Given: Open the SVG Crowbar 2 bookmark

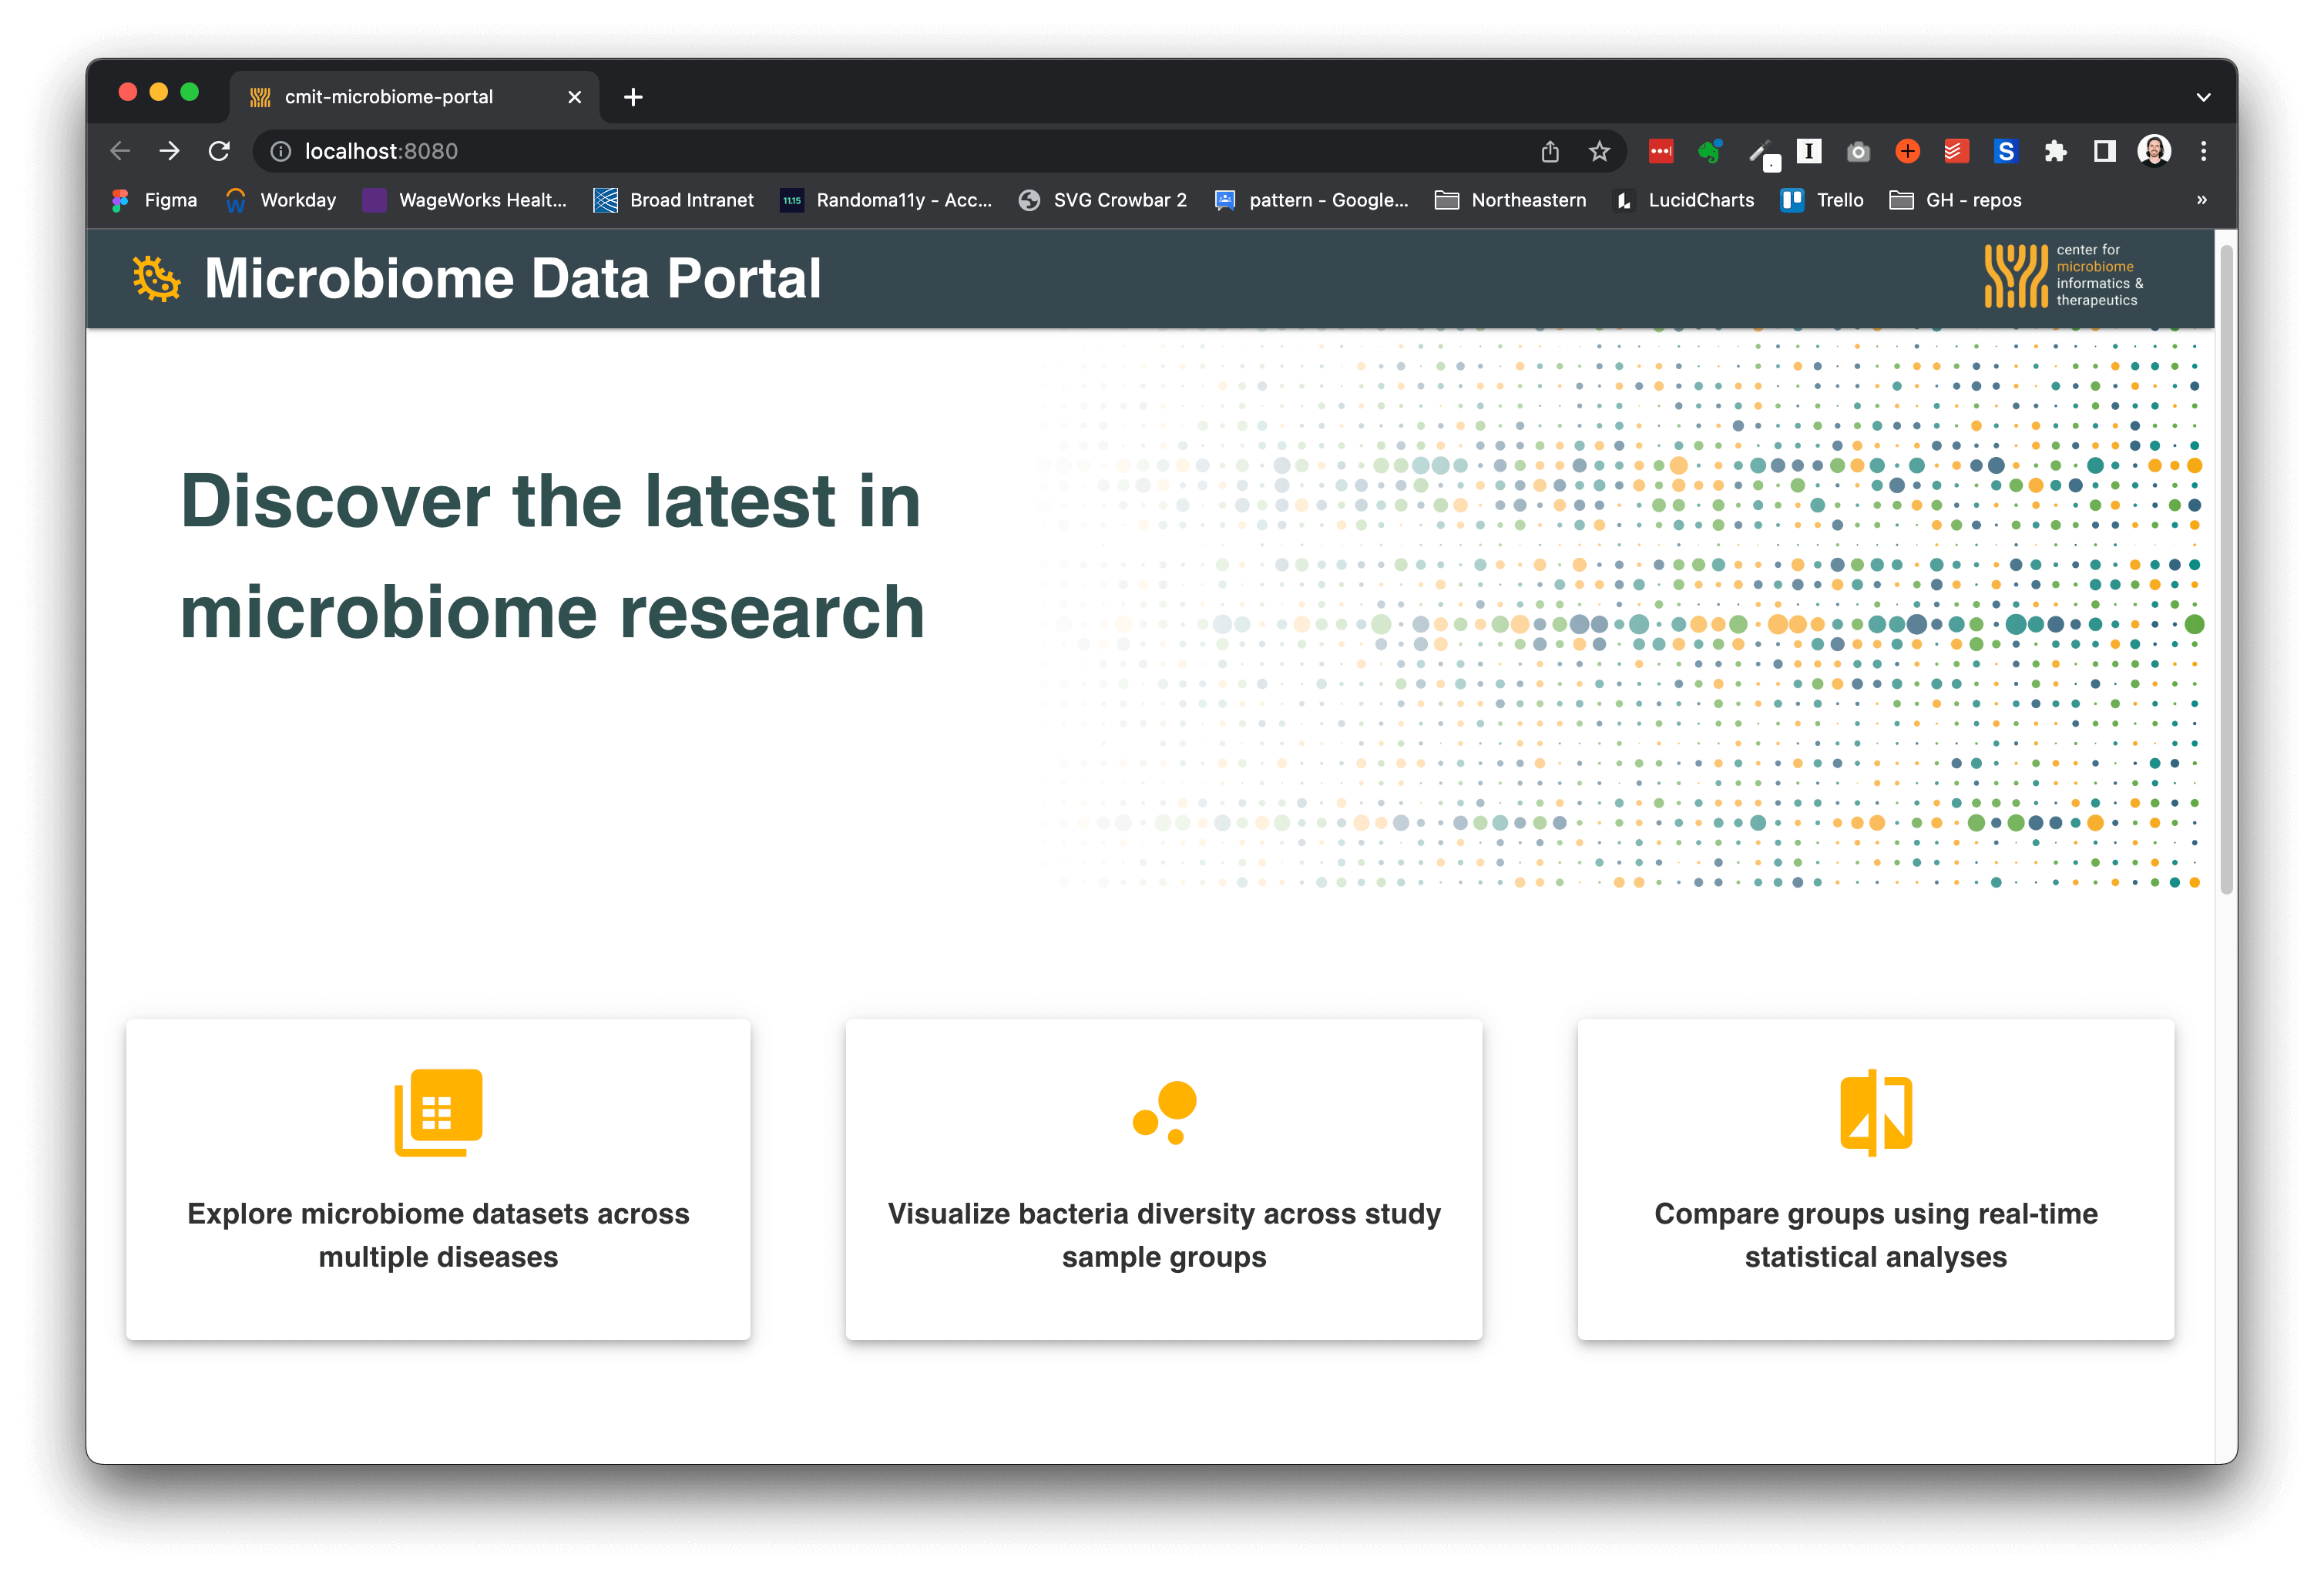Looking at the screenshot, I should 1103,200.
